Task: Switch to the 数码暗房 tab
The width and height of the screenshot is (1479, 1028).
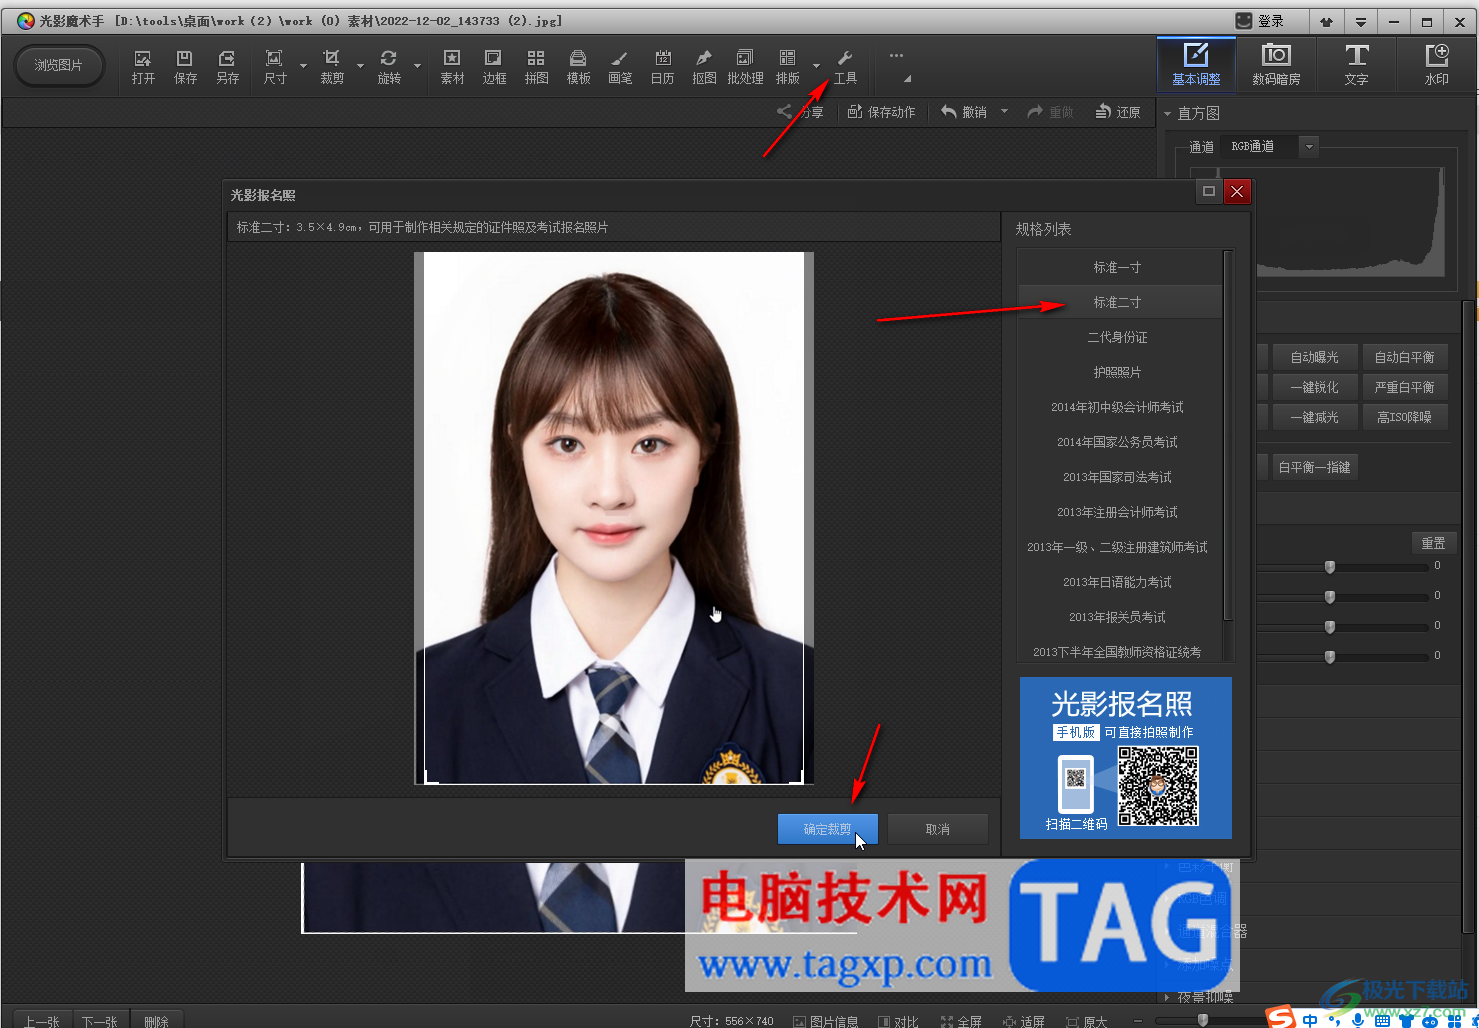Action: coord(1276,65)
